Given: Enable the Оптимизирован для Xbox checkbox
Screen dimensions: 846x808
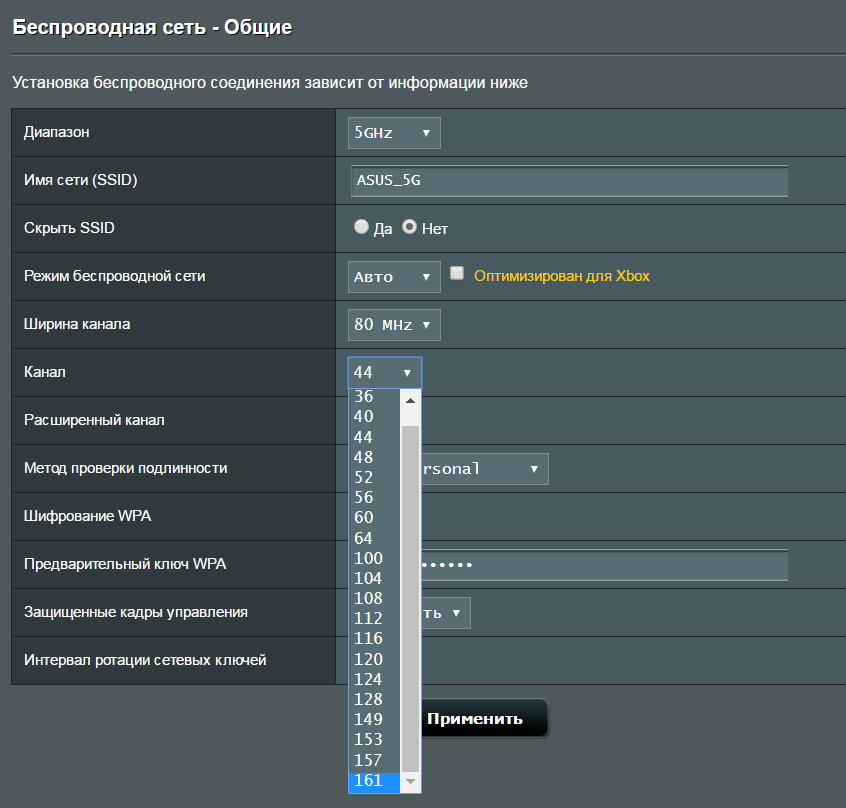Looking at the screenshot, I should tap(457, 273).
